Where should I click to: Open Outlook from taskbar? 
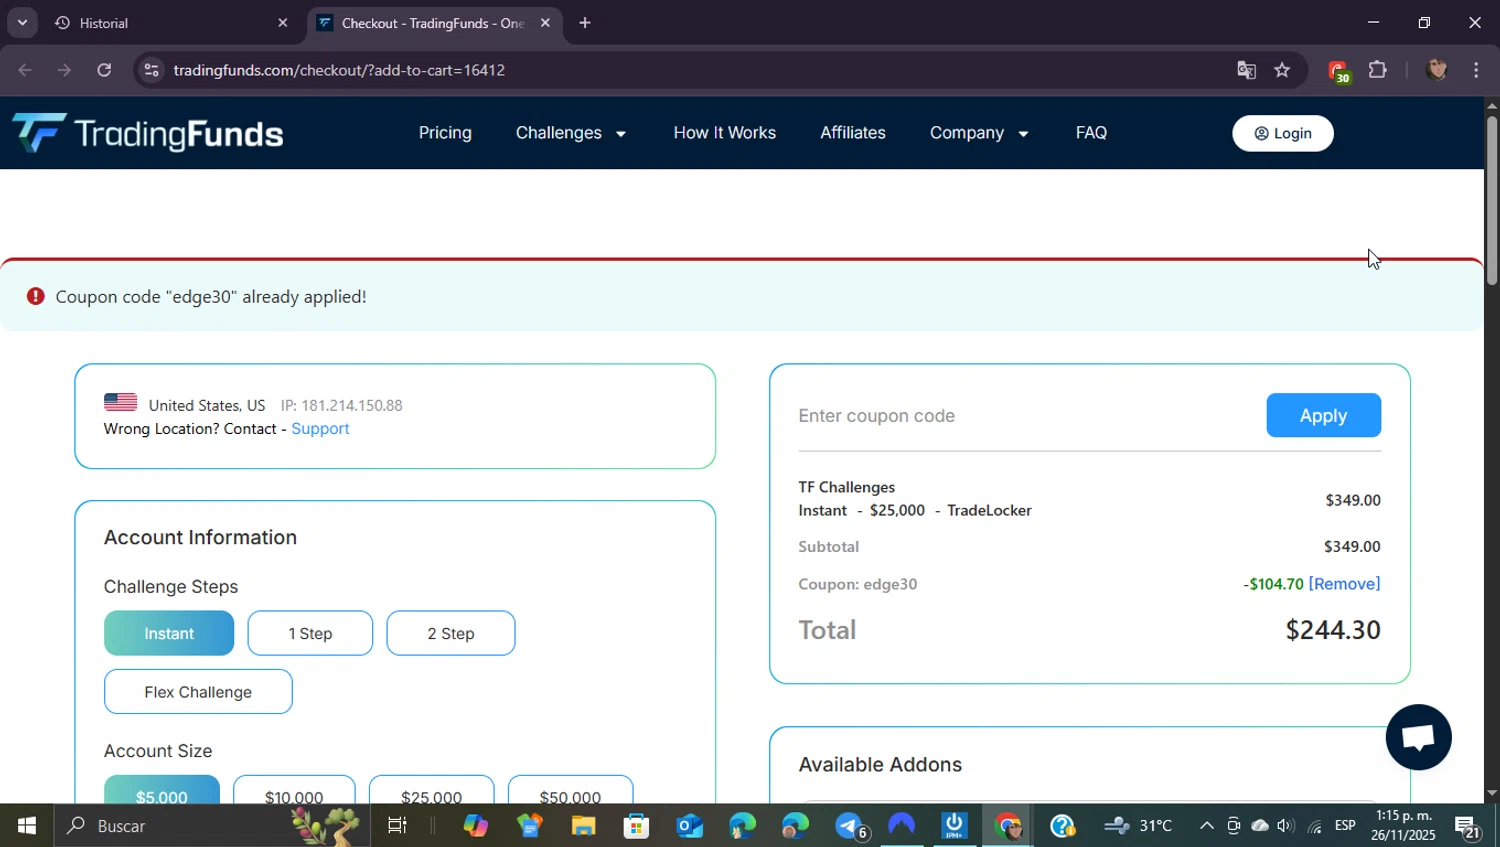(x=690, y=826)
